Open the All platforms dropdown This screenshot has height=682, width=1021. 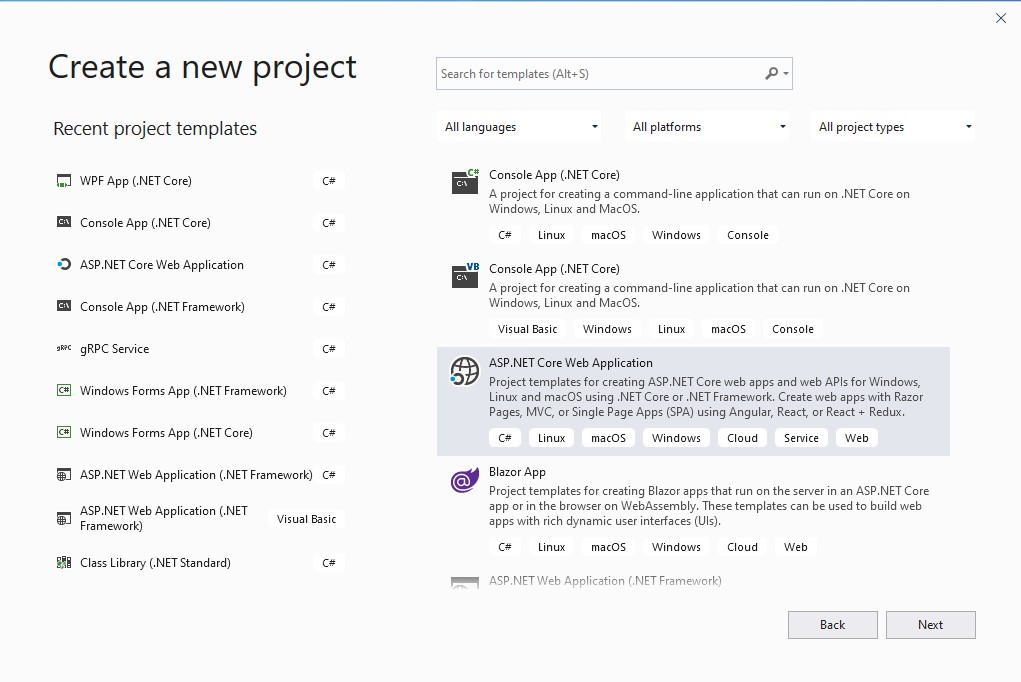pyautogui.click(x=707, y=126)
